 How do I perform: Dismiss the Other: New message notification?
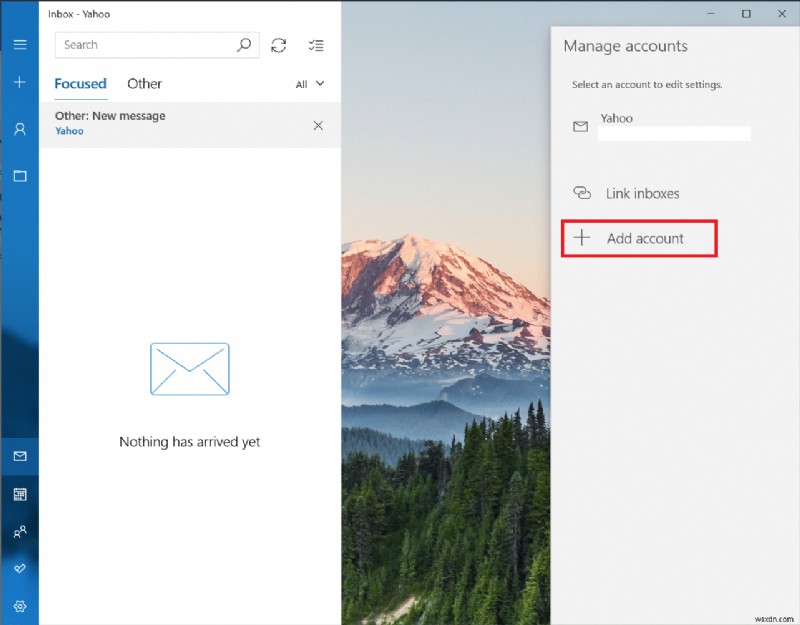(x=318, y=126)
